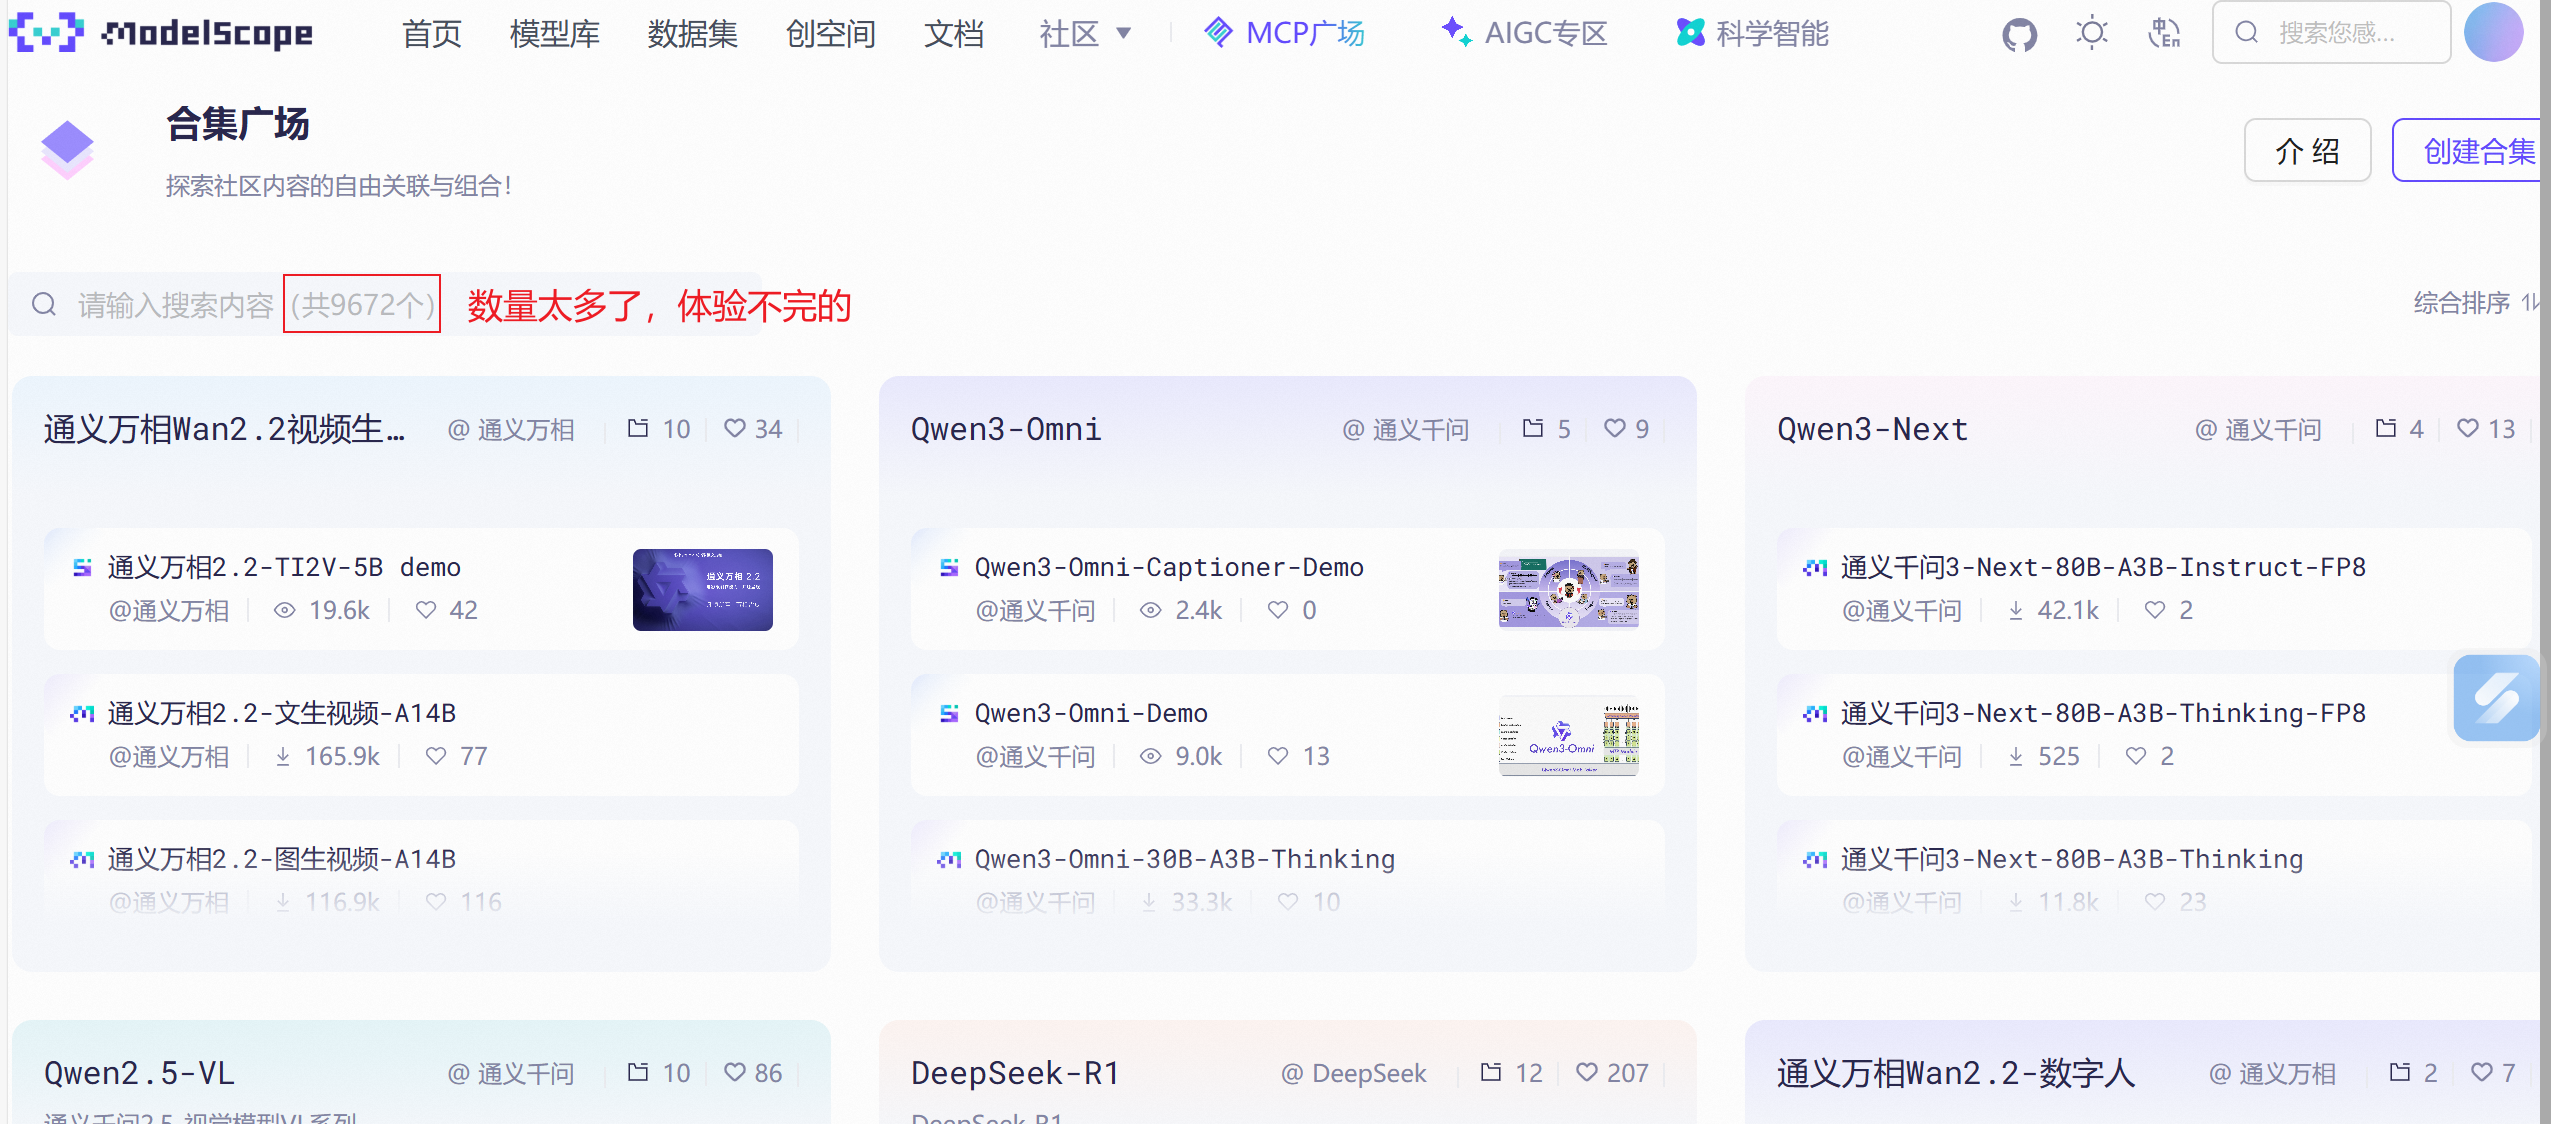Click the floating blue assistant icon
The width and height of the screenshot is (2551, 1124).
click(x=2496, y=698)
